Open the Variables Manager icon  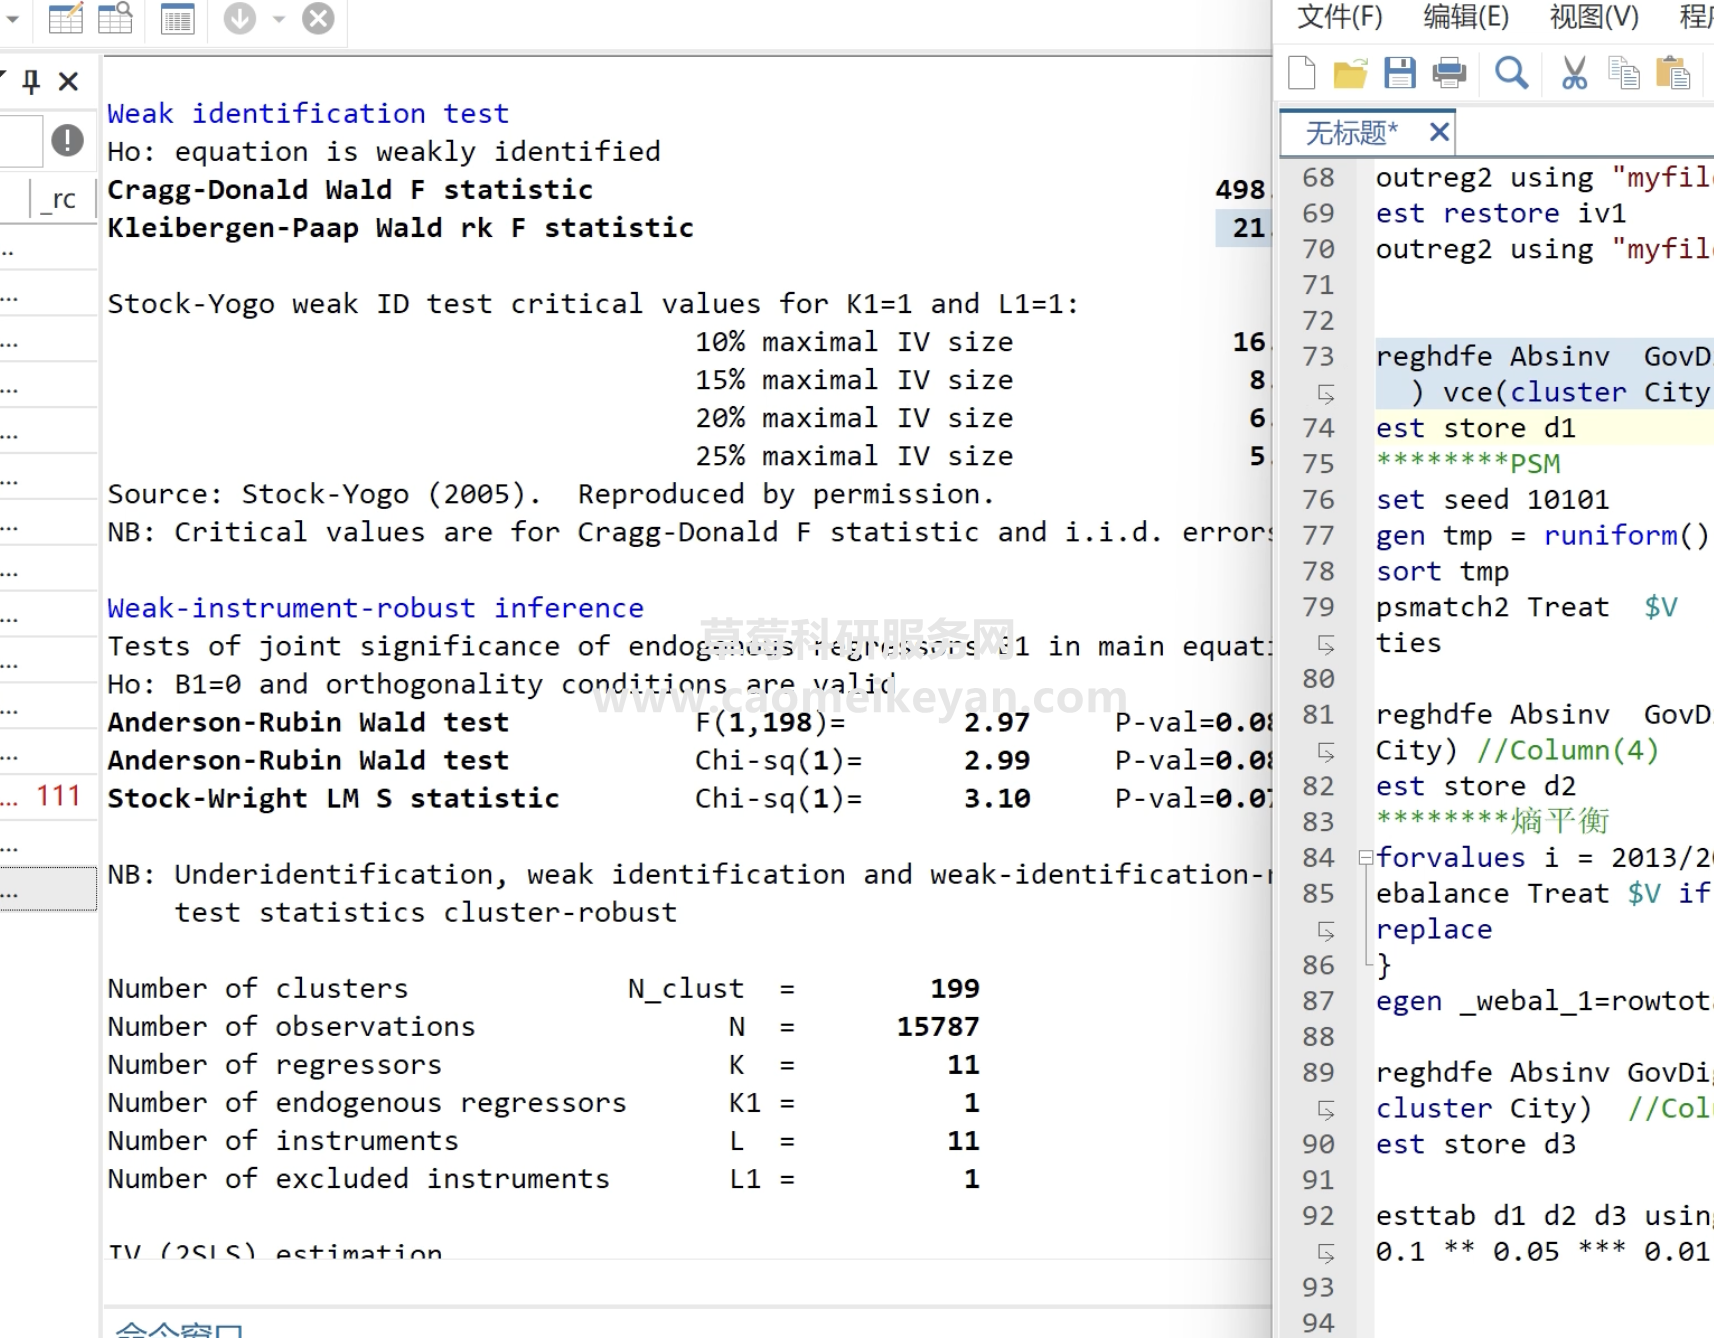click(x=178, y=18)
